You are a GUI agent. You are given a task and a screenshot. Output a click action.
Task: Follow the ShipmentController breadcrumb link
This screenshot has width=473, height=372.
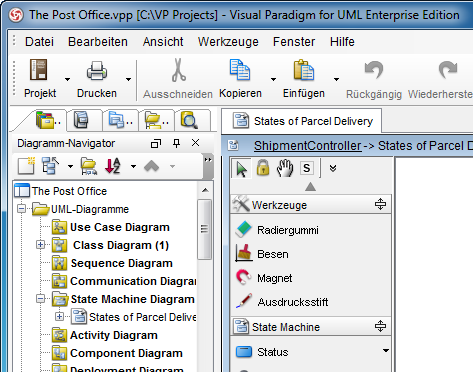tap(307, 146)
